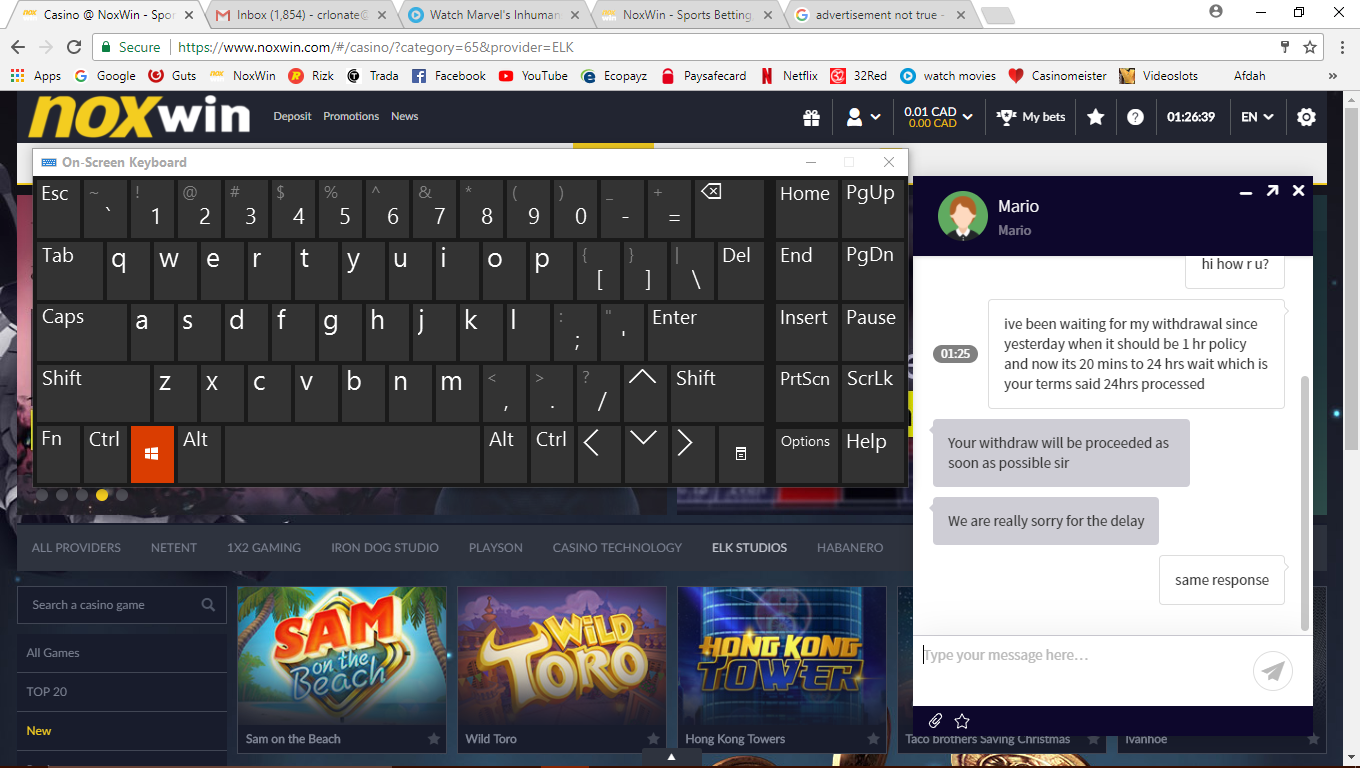Viewport: 1360px width, 768px height.
Task: Click Options key on On-Screen Keyboard
Action: point(806,454)
